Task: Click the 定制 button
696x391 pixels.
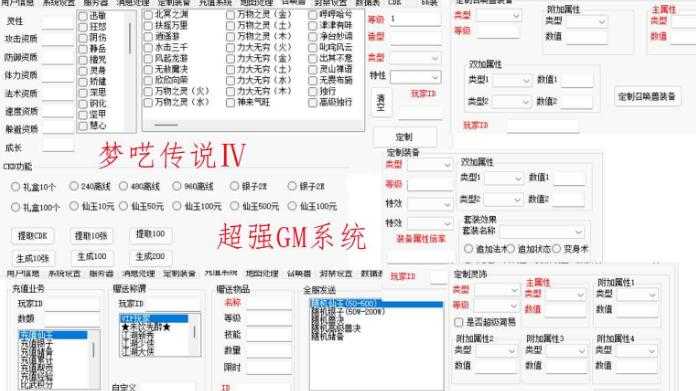Action: tap(404, 137)
